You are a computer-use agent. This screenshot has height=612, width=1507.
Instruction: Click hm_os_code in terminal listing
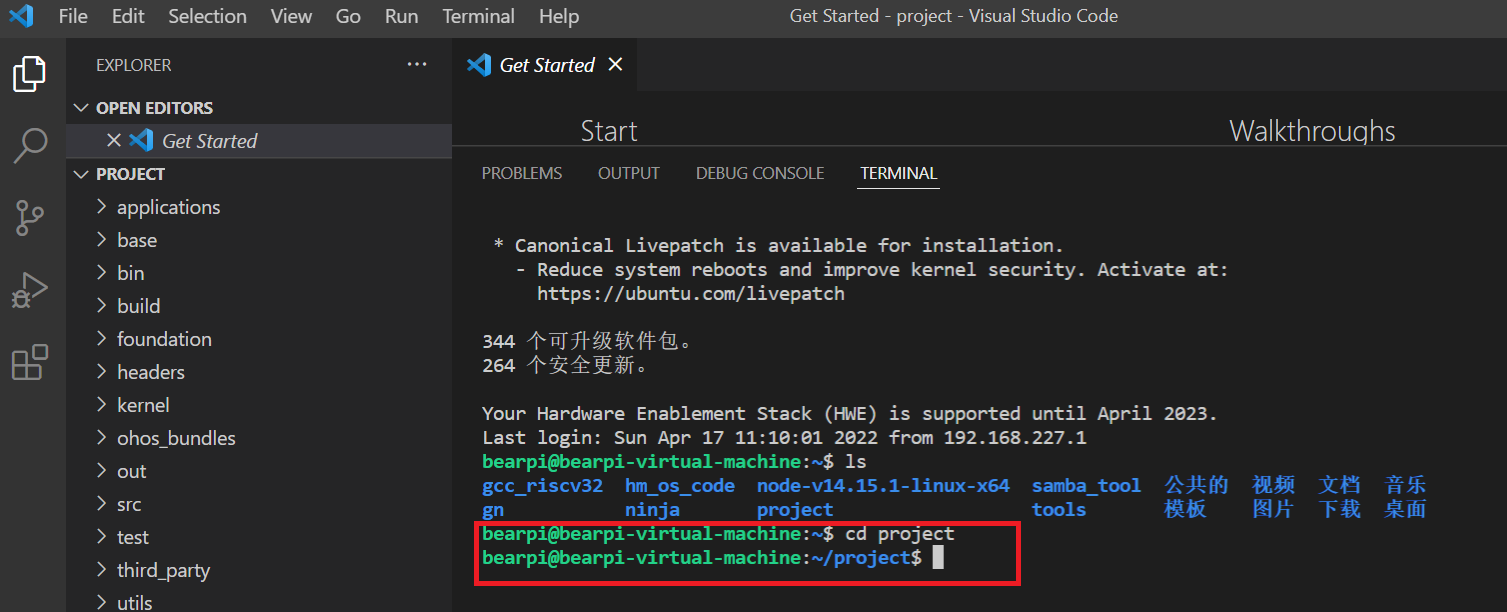(680, 486)
